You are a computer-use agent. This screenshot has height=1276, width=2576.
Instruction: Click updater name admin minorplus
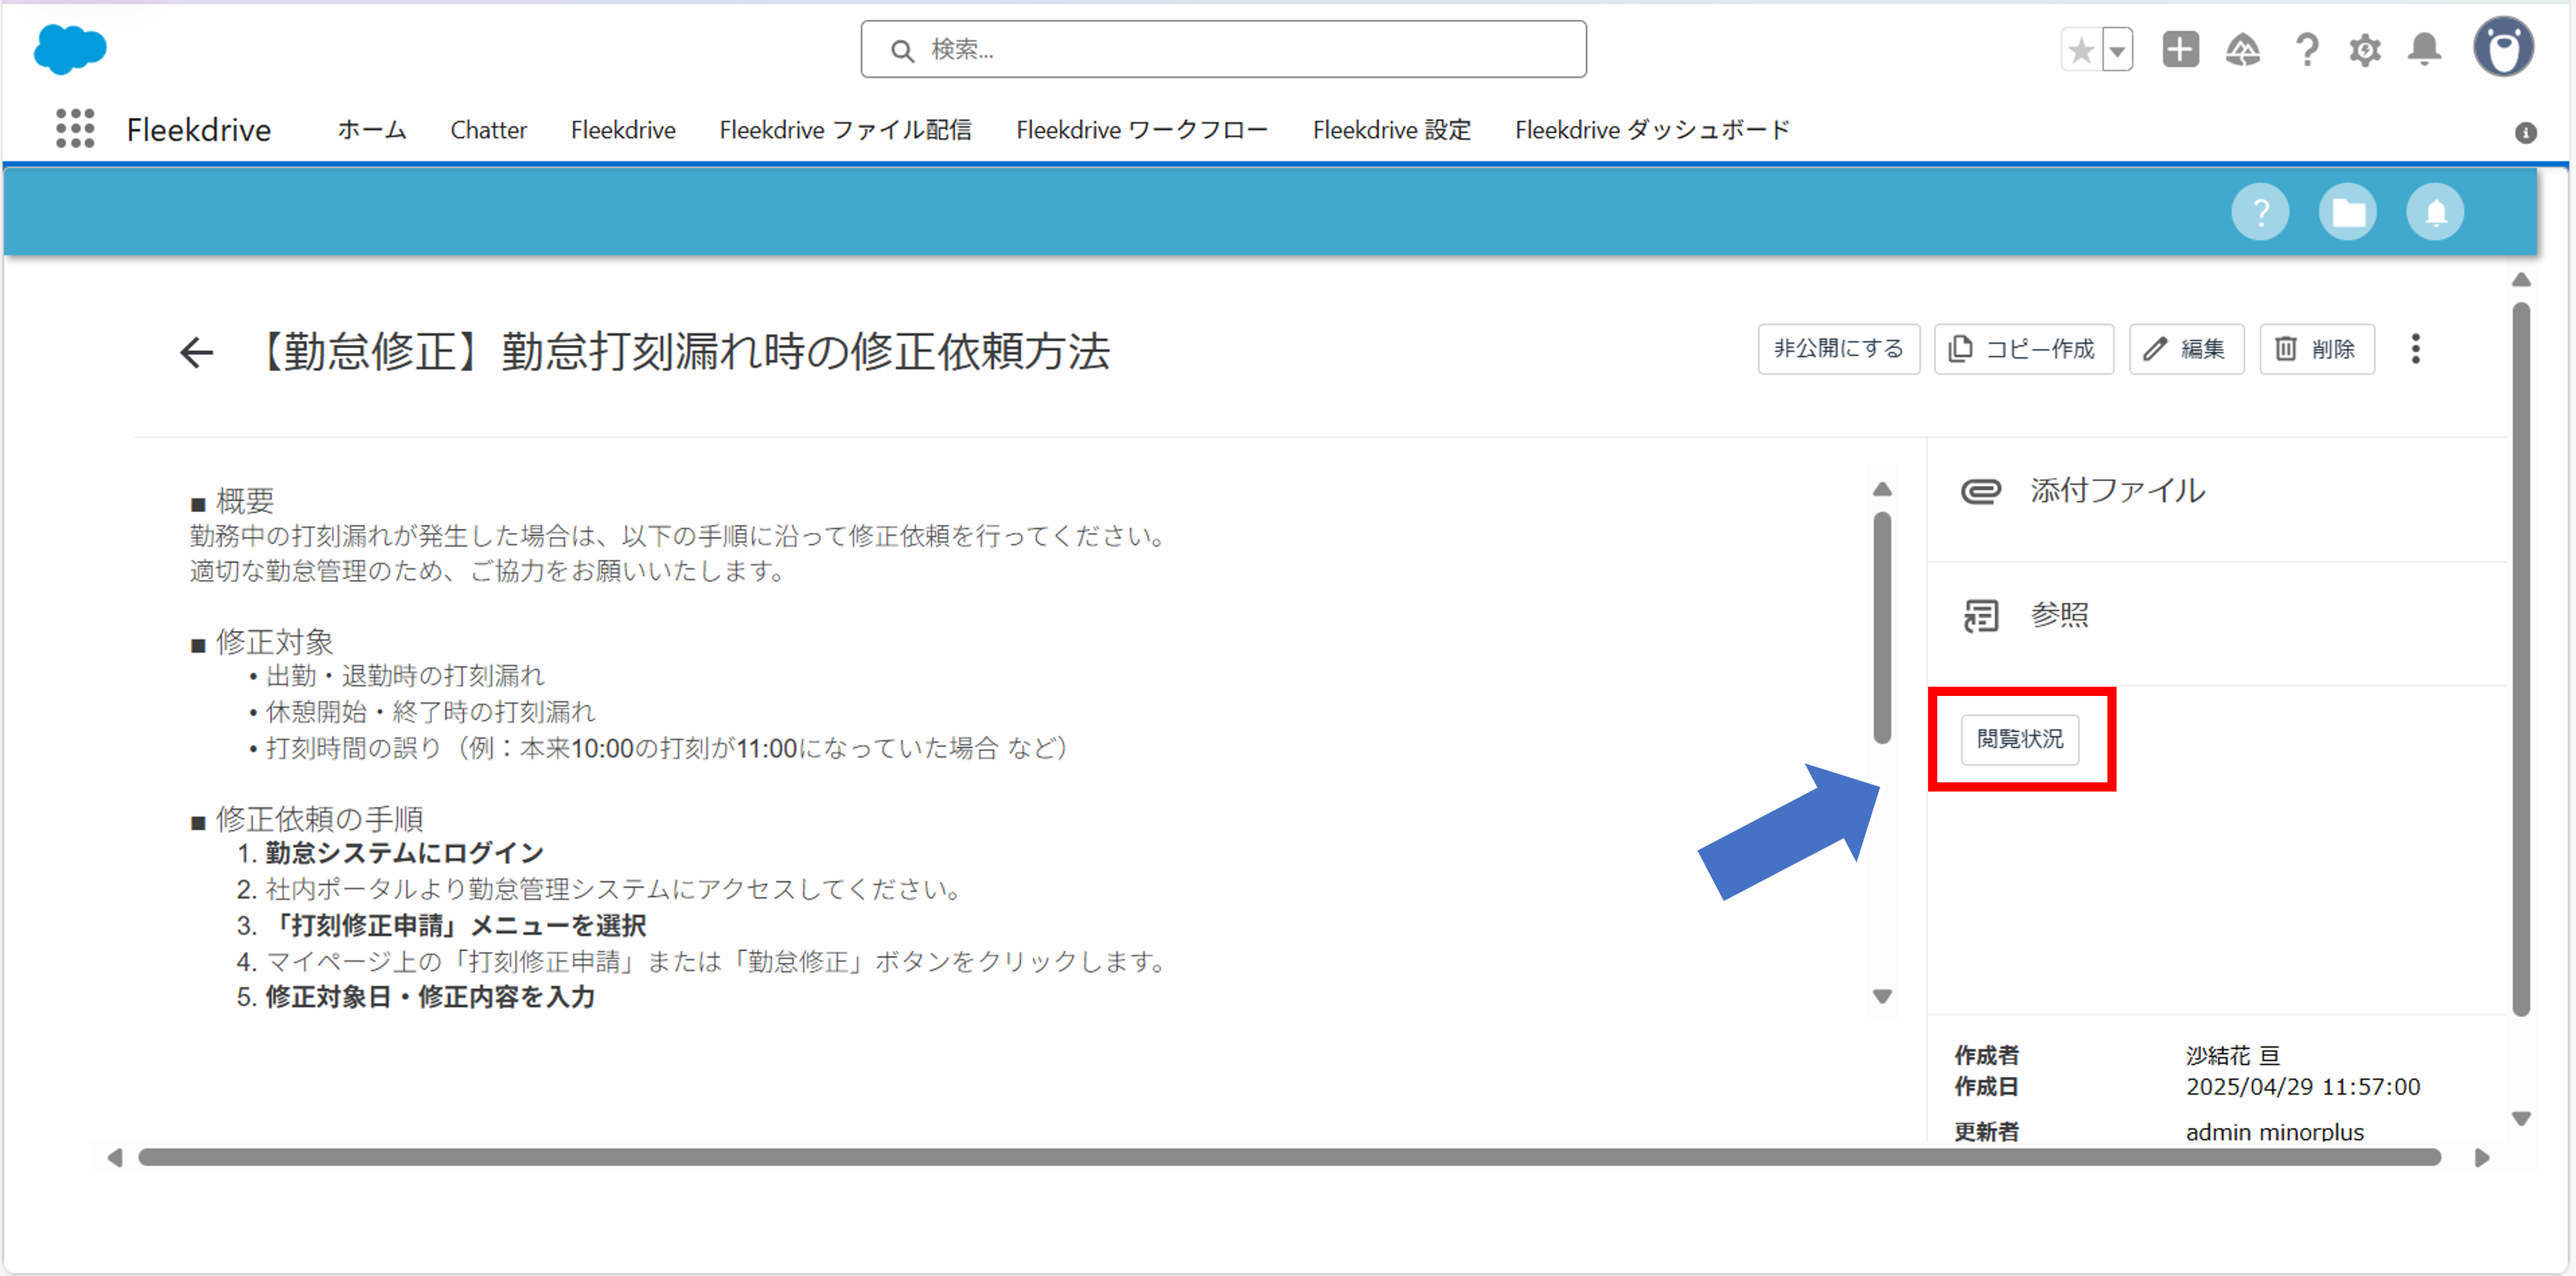(x=2274, y=1131)
